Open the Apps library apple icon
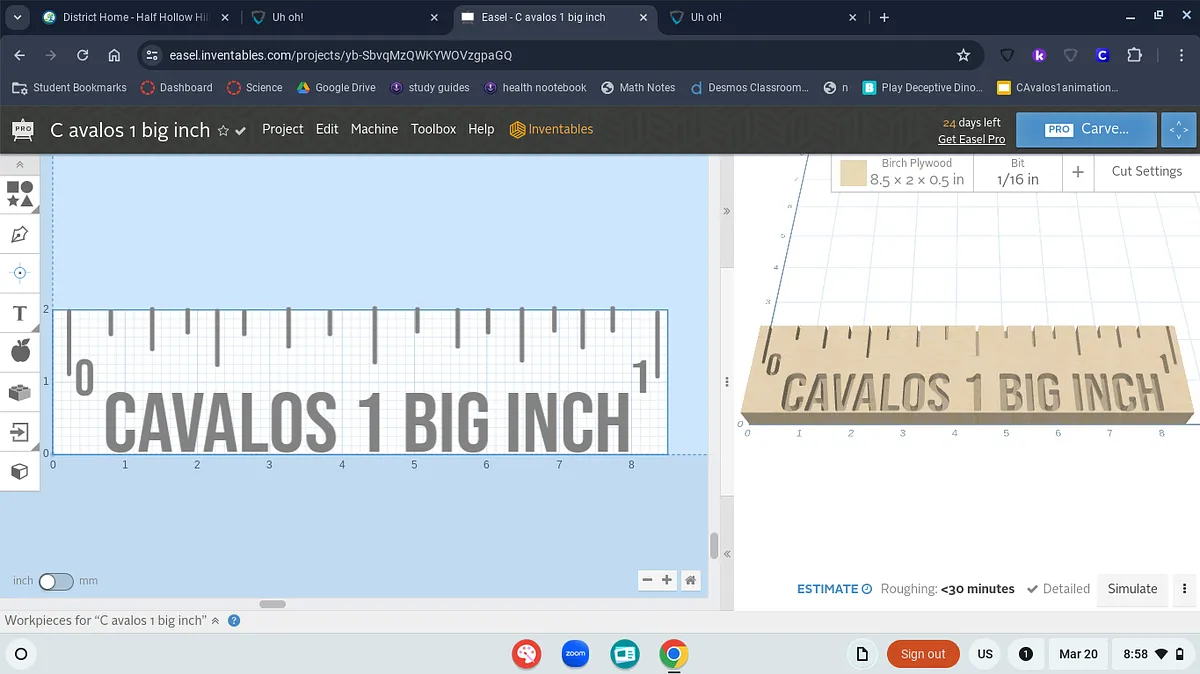The image size is (1200, 674). [20, 350]
